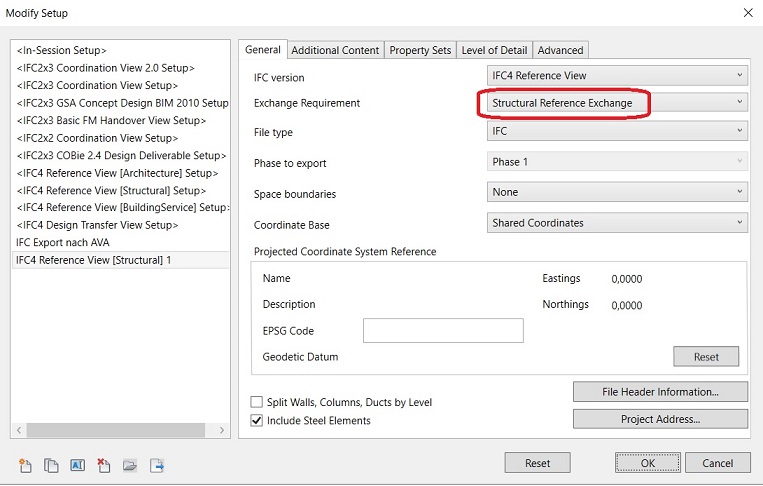
Task: Open the Level of Detail tab
Action: [494, 50]
